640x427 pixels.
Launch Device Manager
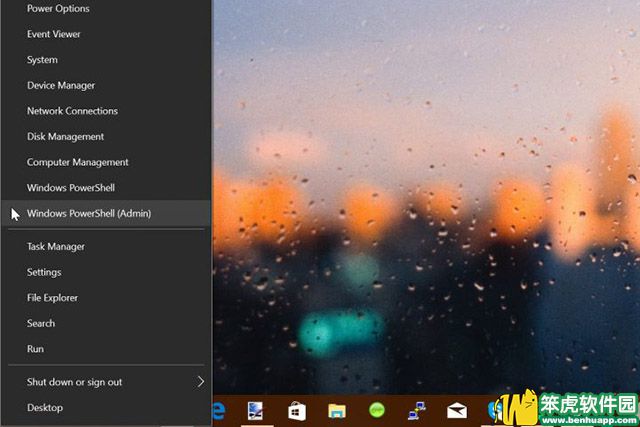click(x=106, y=85)
